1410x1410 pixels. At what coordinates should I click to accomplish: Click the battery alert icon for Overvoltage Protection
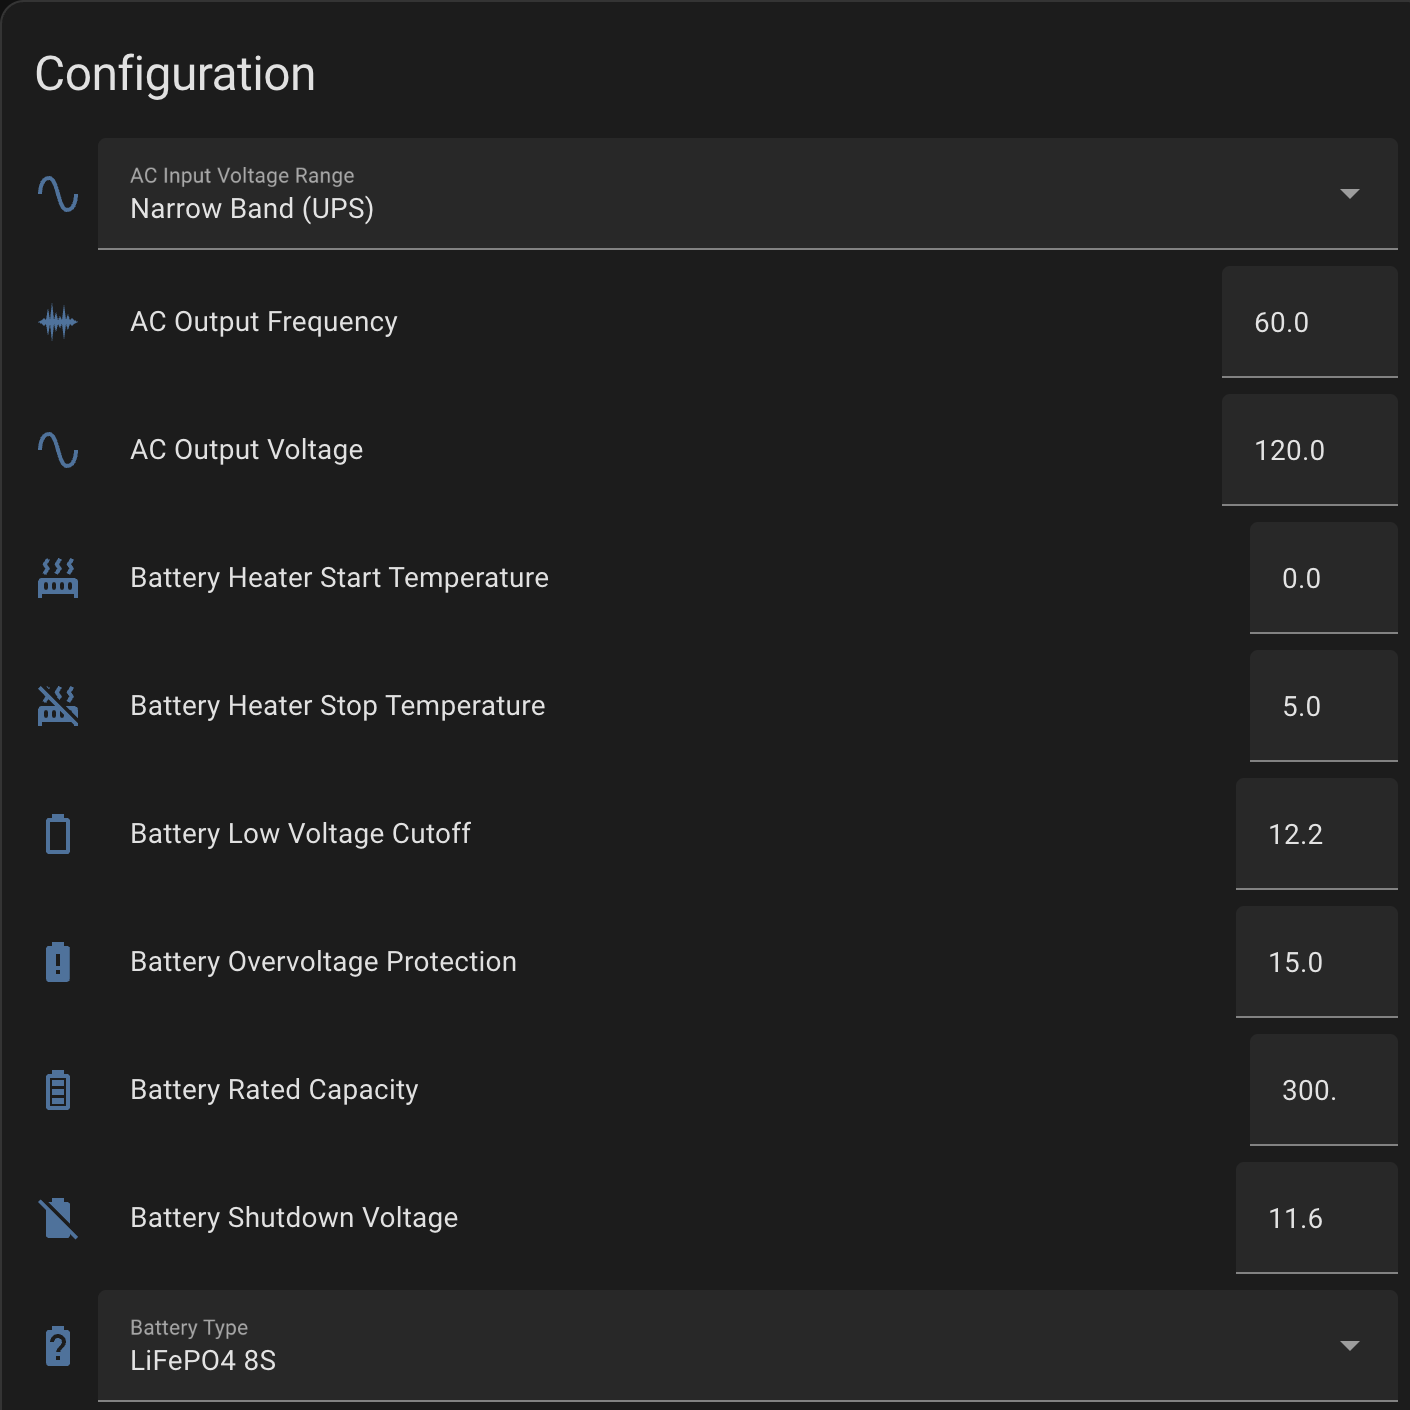[x=58, y=962]
